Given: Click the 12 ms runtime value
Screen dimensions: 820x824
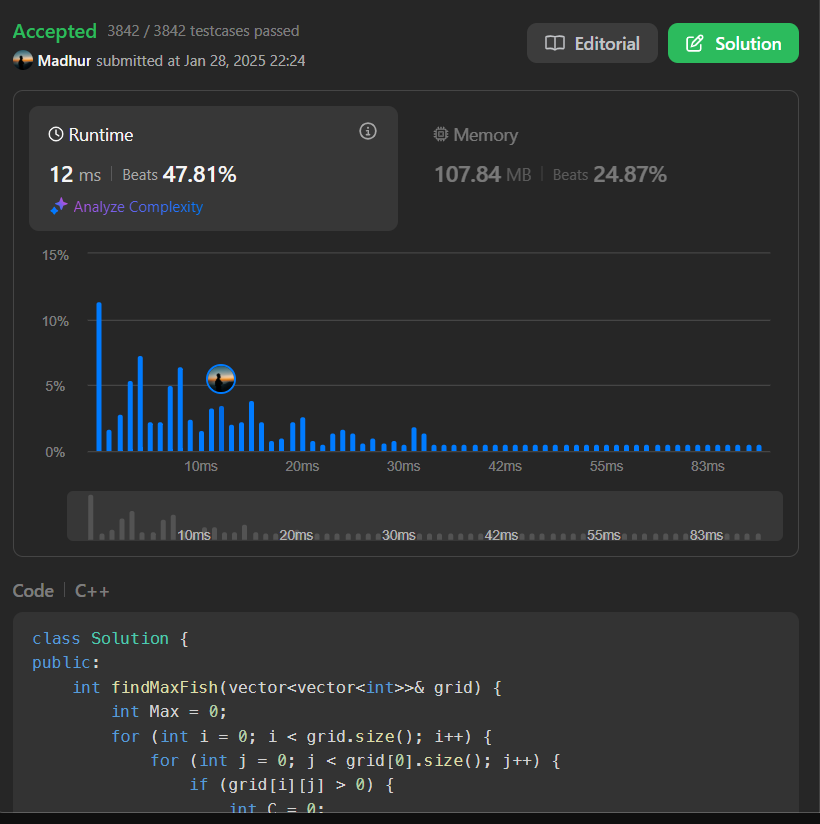Looking at the screenshot, I should pos(75,174).
